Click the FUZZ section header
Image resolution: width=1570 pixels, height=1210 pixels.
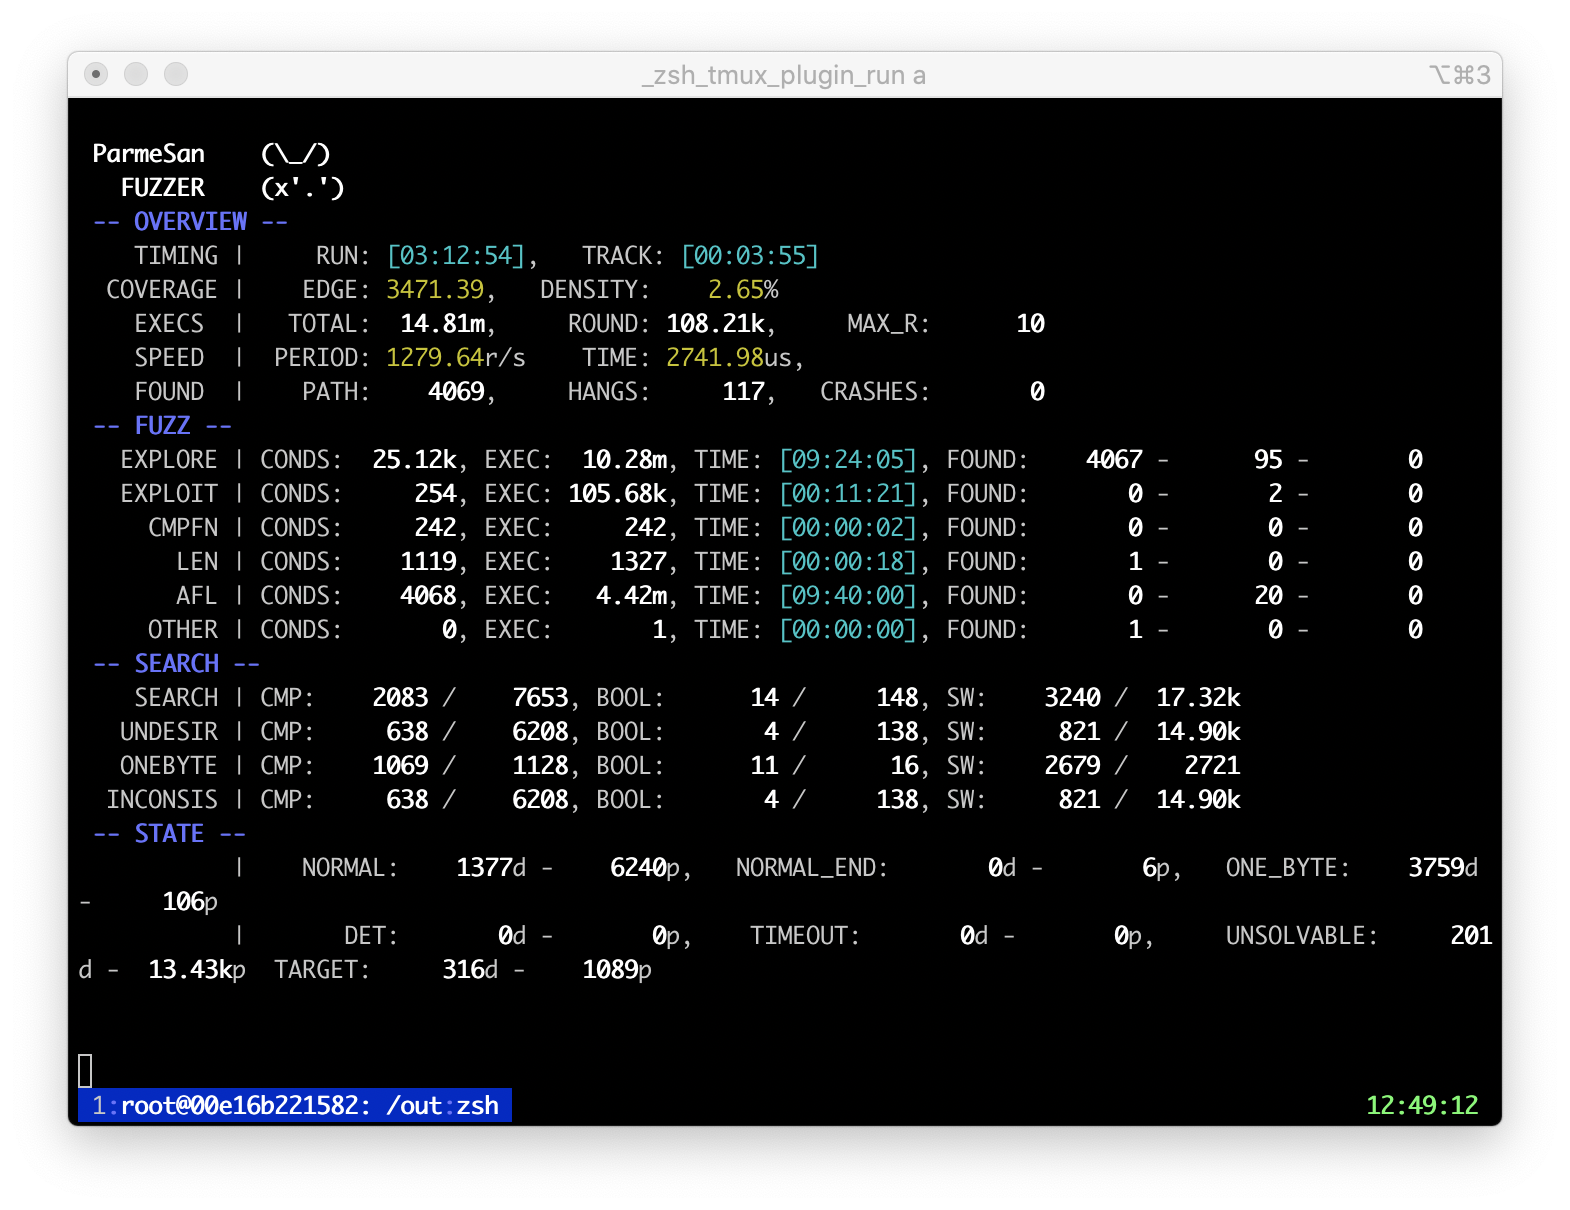coord(162,426)
